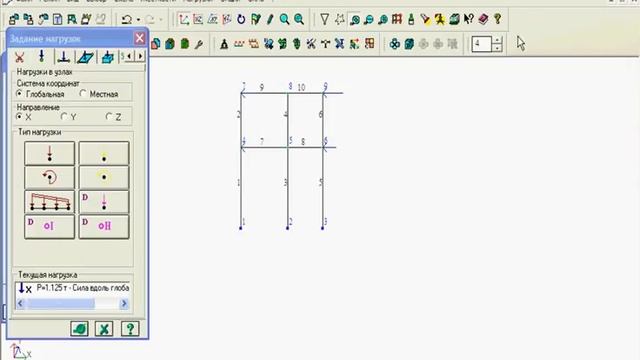Click the first icon in the top toolbar

[14, 19]
